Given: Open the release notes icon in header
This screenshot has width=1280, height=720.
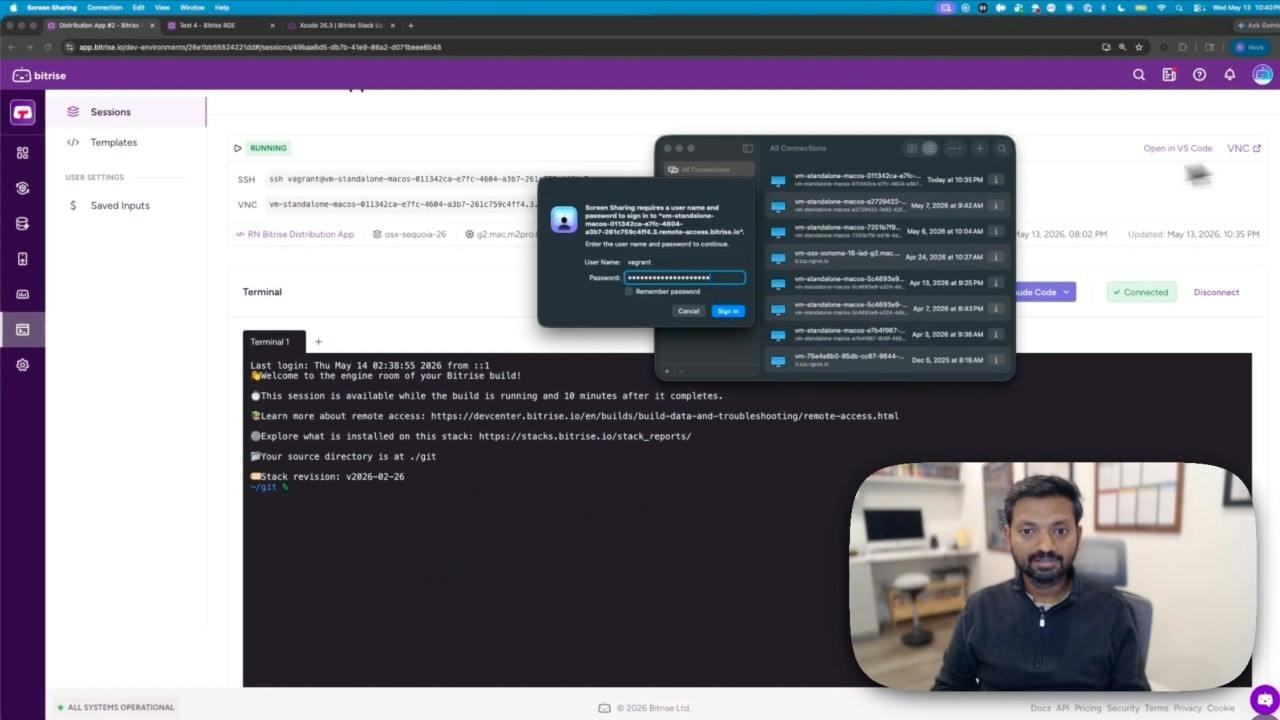Looking at the screenshot, I should 1168,75.
